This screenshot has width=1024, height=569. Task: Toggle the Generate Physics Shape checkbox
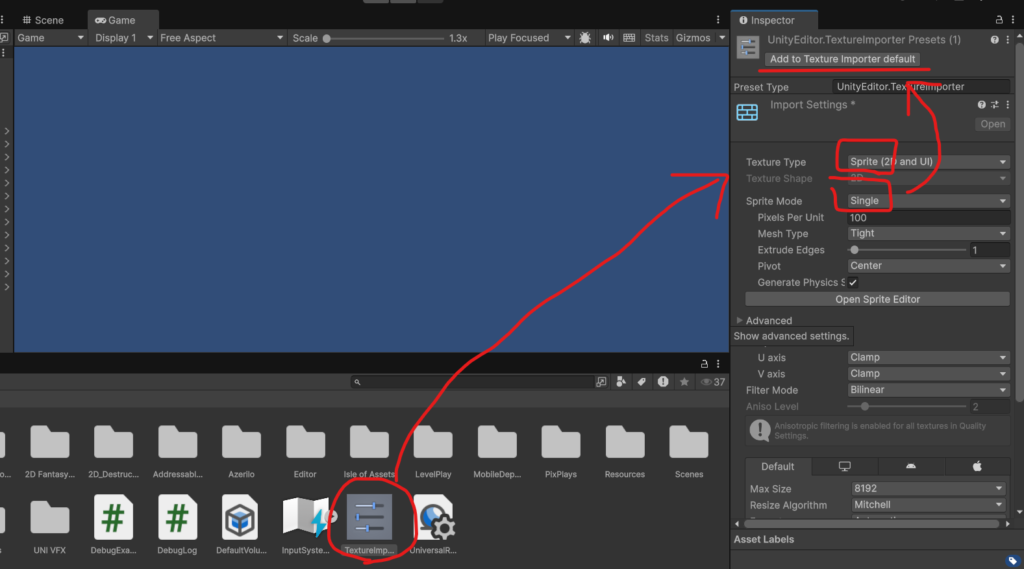click(853, 283)
